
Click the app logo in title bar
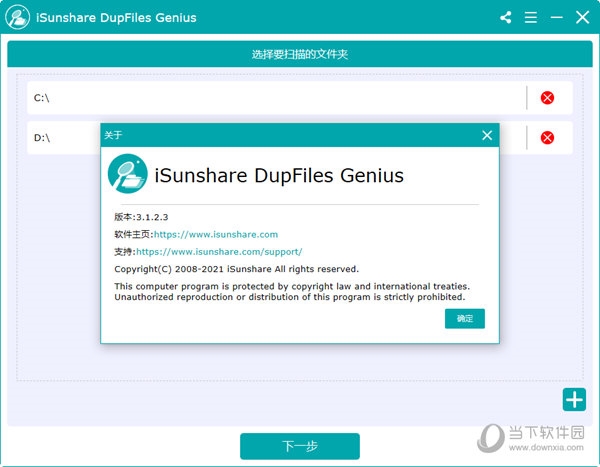coord(18,17)
